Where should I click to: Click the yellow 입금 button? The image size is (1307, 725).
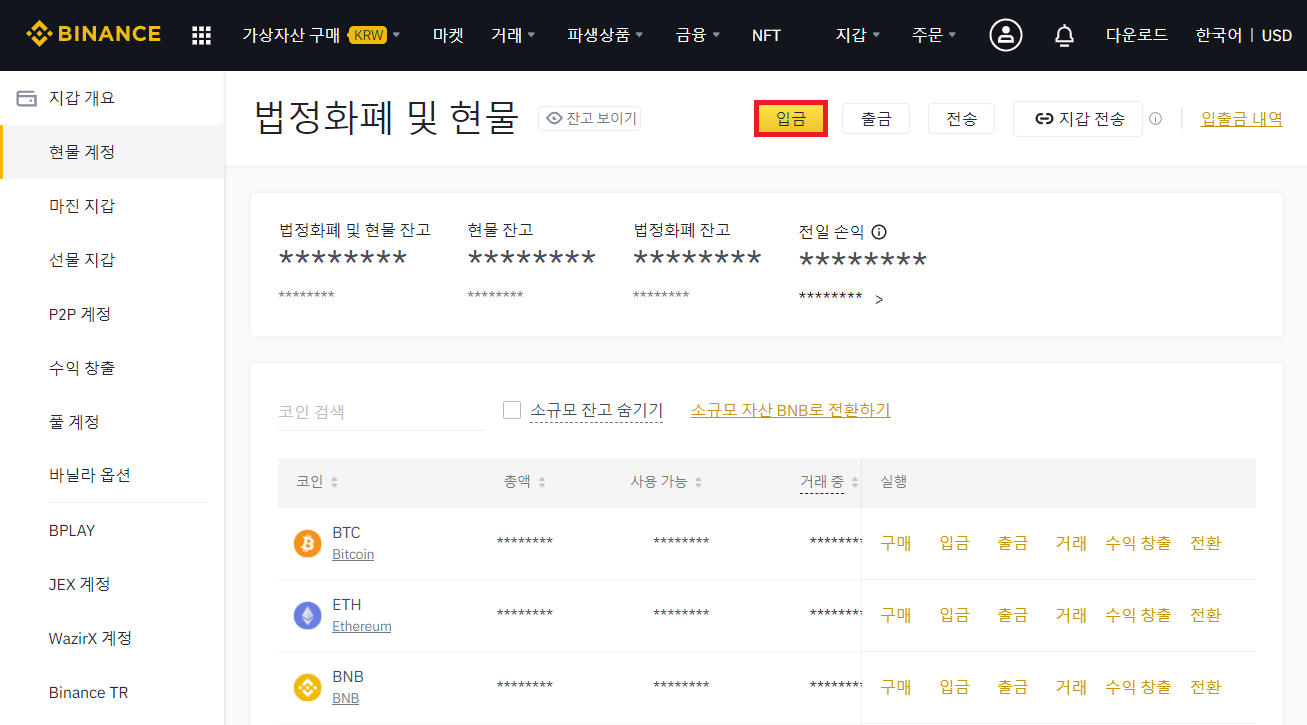tap(791, 119)
